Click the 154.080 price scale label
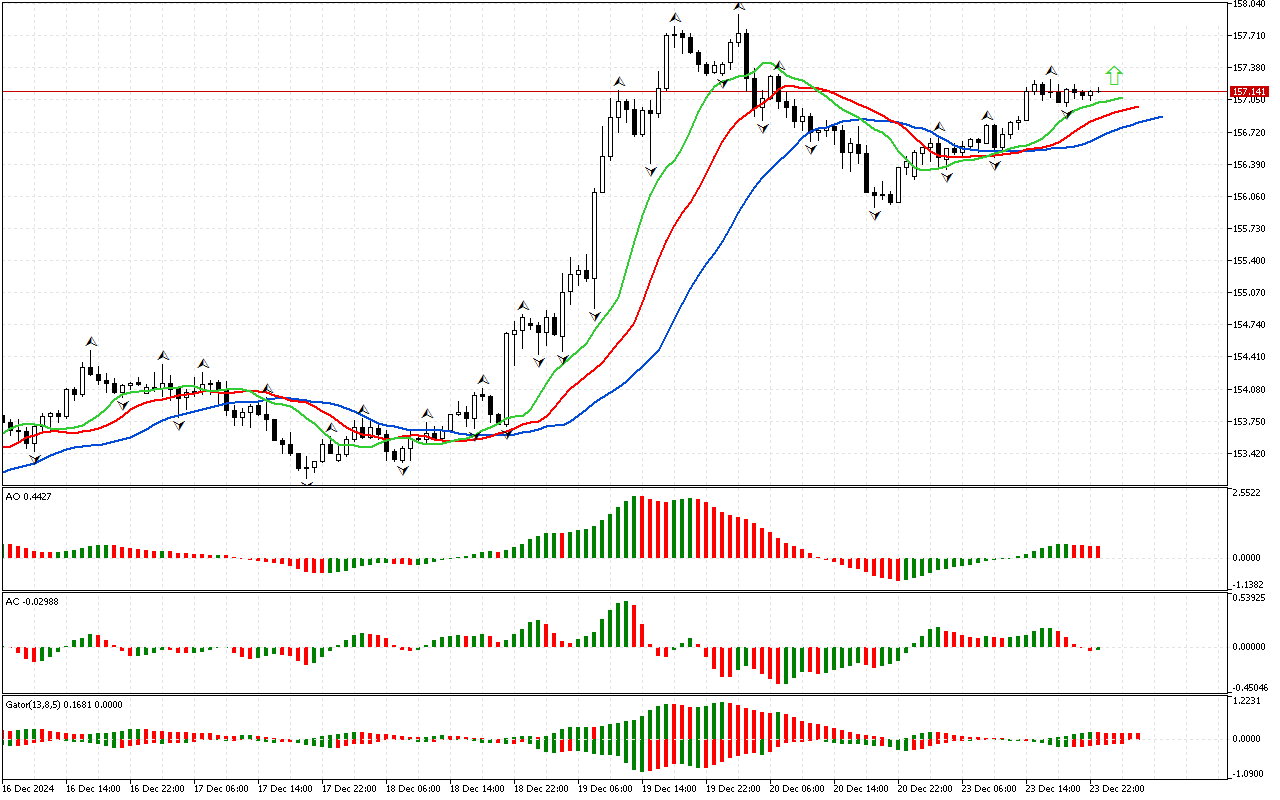1280x800 pixels. tap(1250, 389)
